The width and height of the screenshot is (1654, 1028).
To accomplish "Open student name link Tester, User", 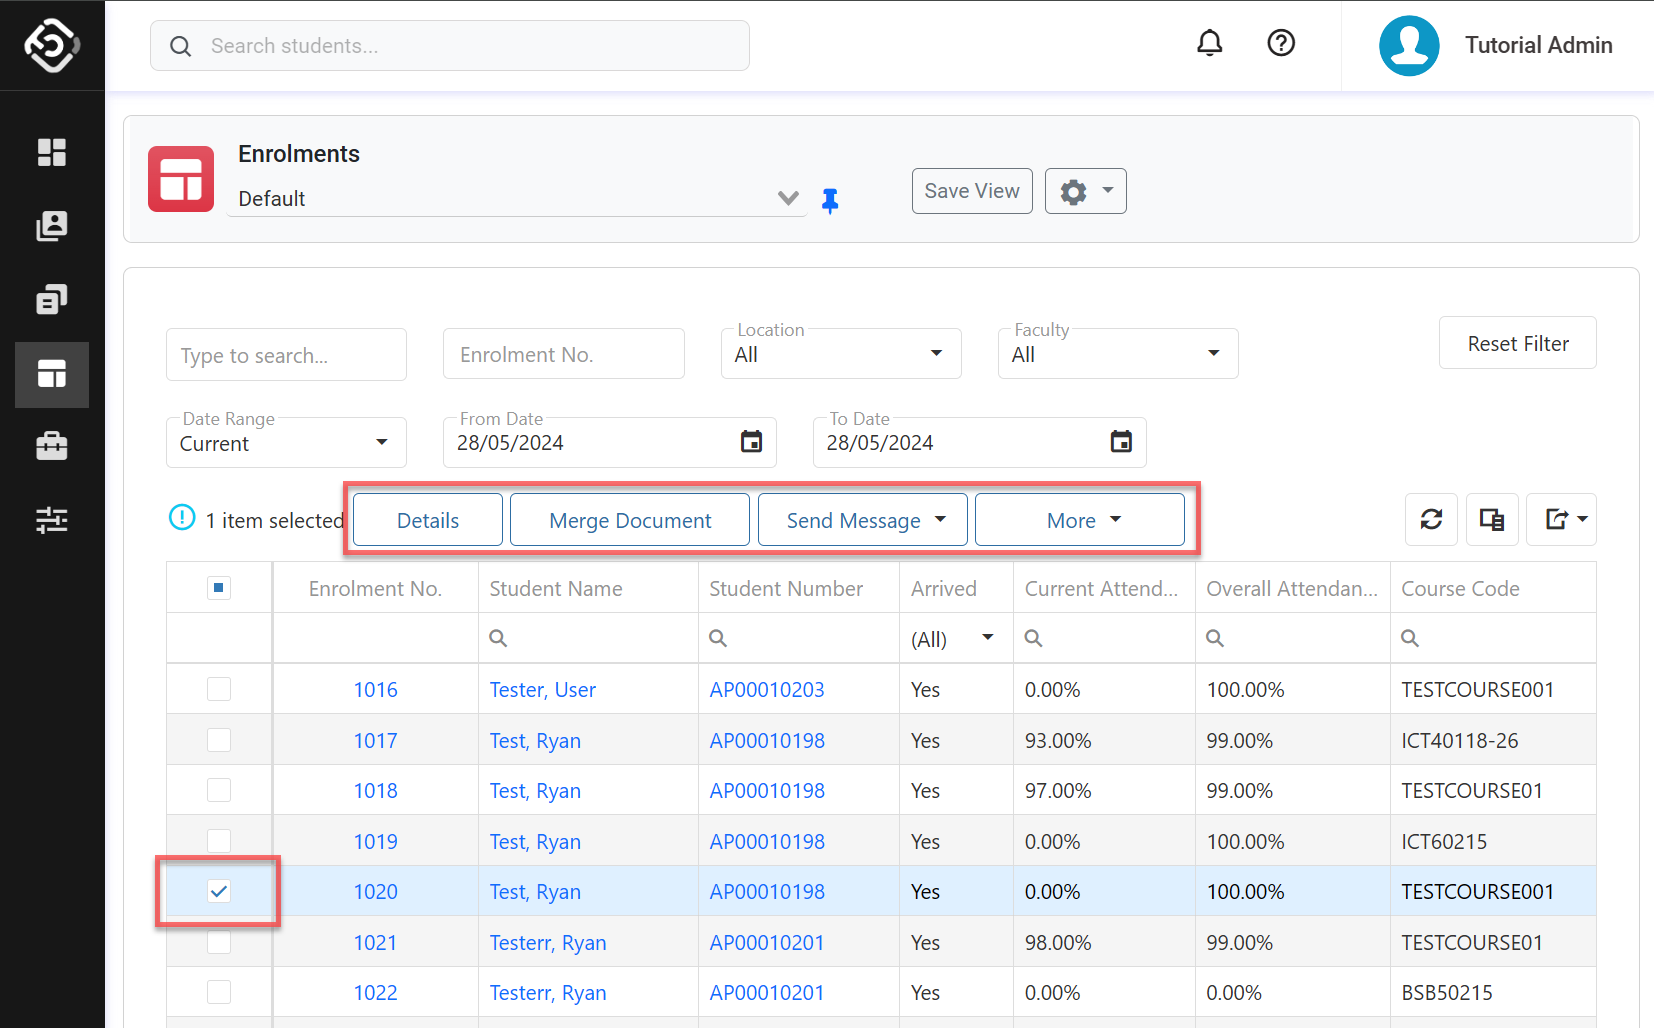I will (543, 690).
